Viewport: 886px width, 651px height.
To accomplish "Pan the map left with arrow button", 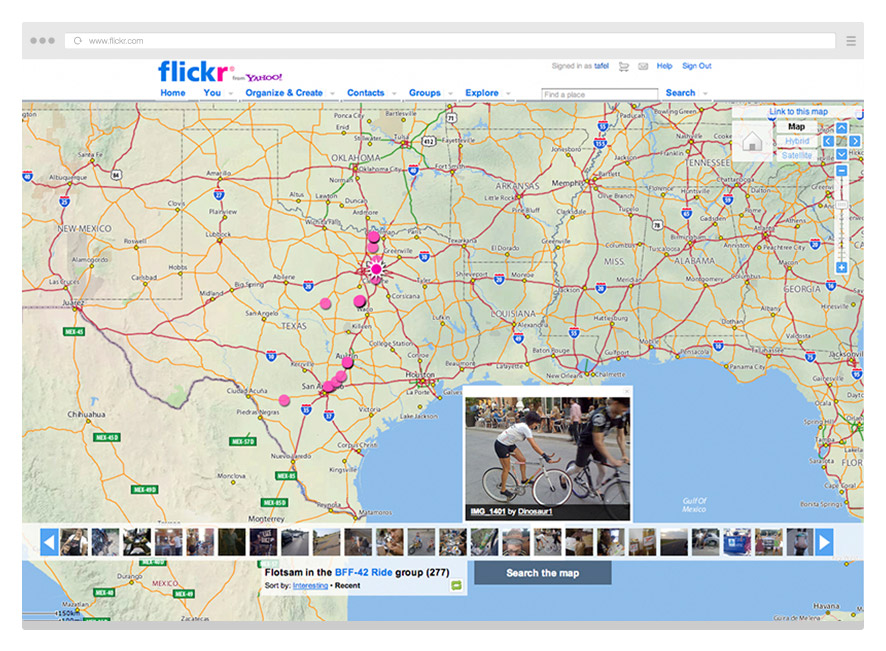I will click(x=828, y=141).
